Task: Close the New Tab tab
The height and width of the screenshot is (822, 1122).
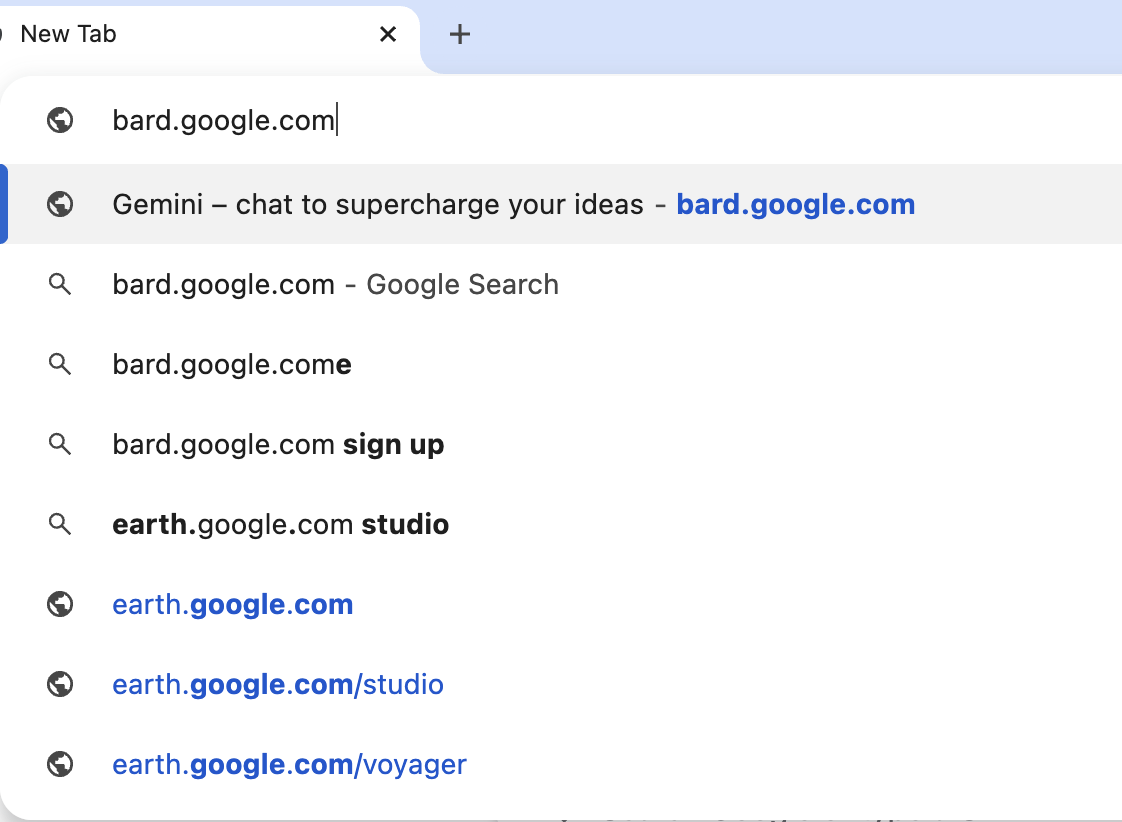Action: [x=388, y=34]
